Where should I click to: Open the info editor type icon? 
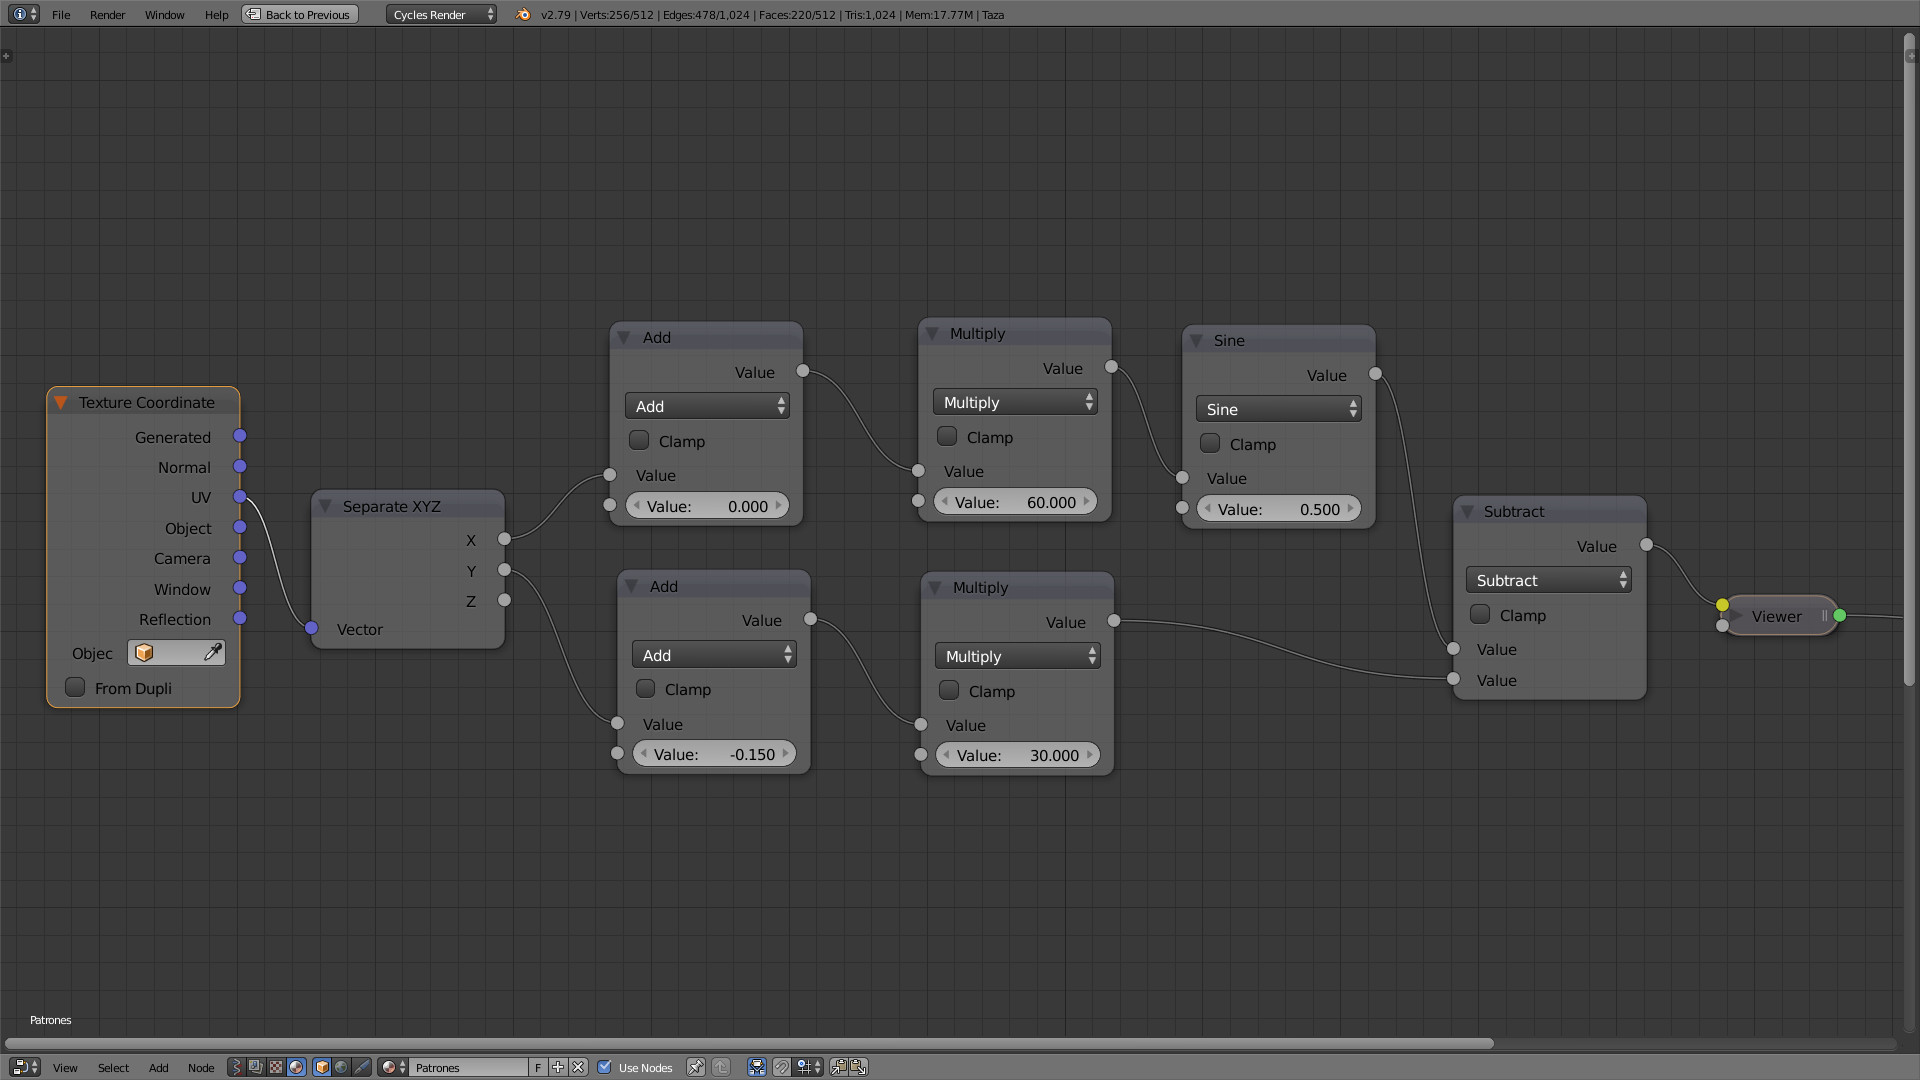click(24, 14)
